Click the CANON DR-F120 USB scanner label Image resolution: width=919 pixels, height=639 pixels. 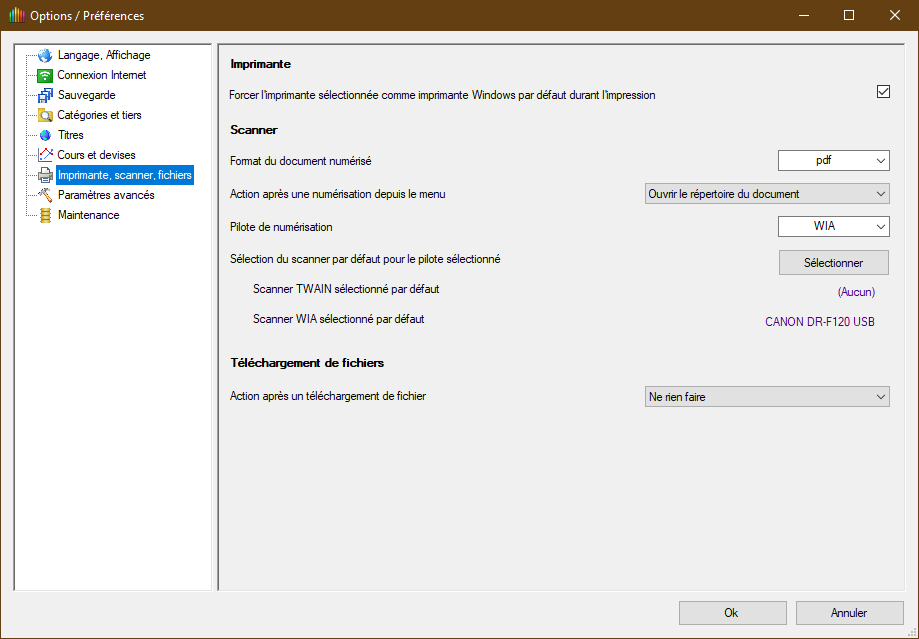(819, 322)
